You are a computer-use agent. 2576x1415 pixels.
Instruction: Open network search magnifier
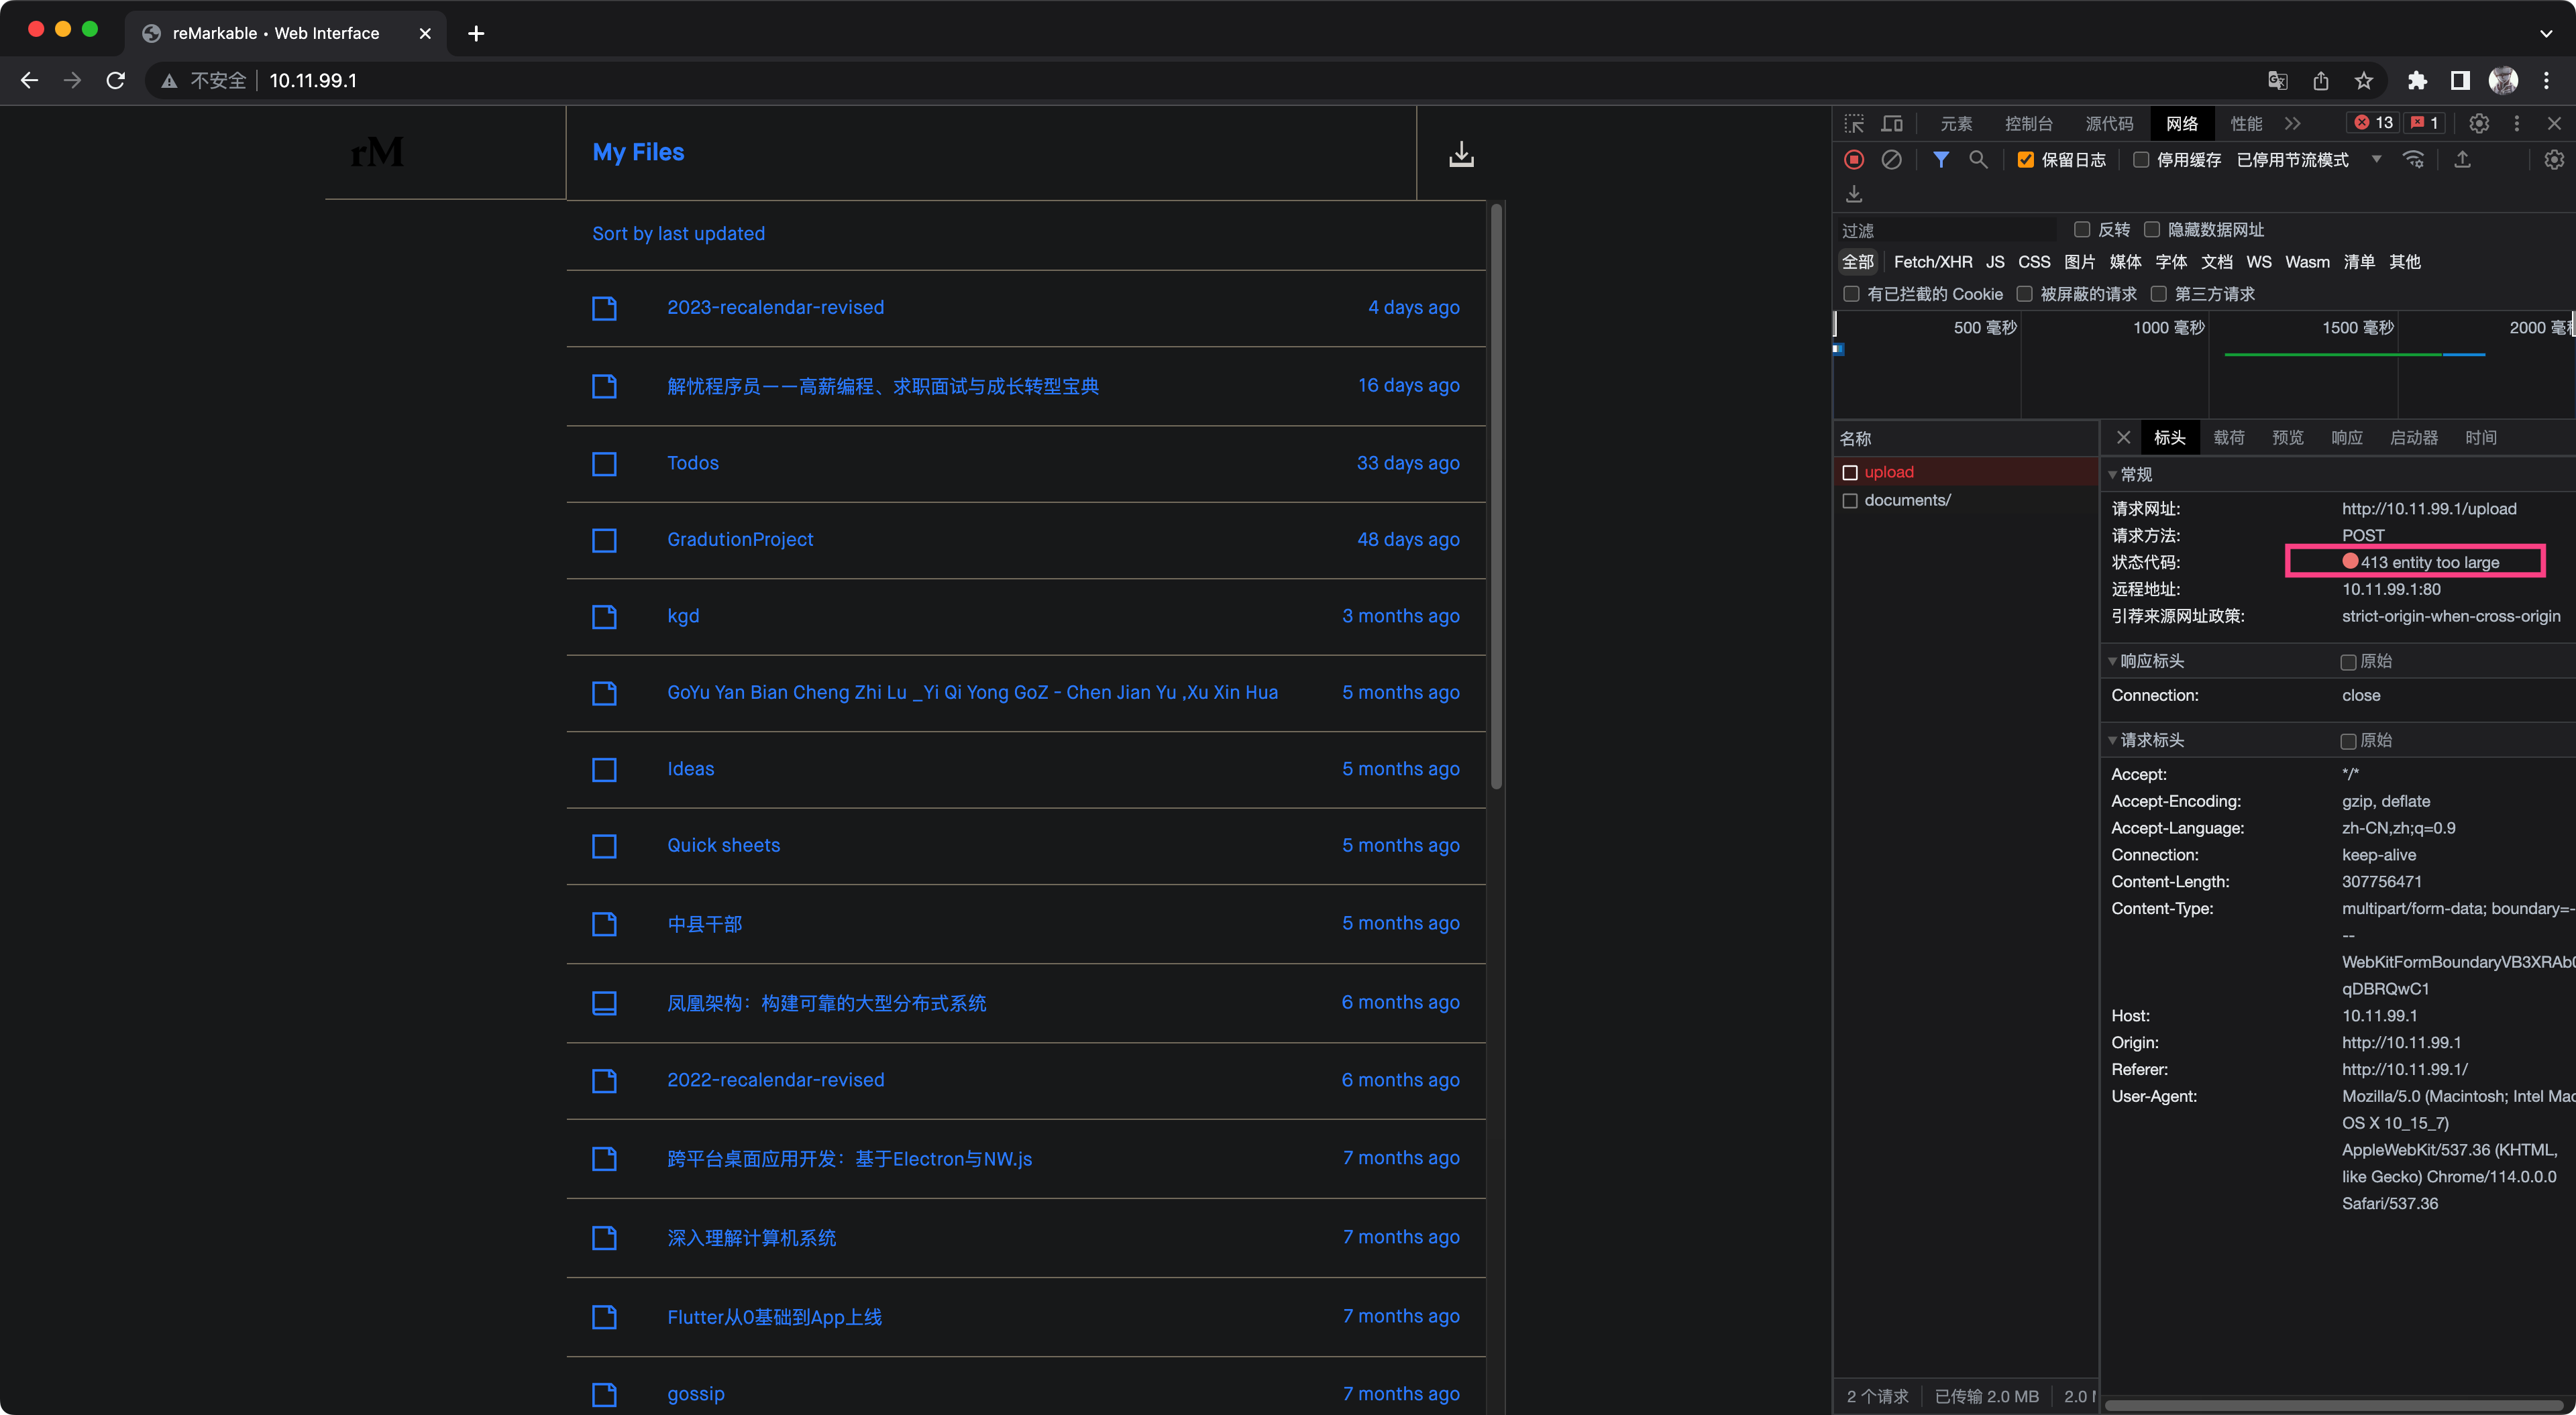[1978, 159]
